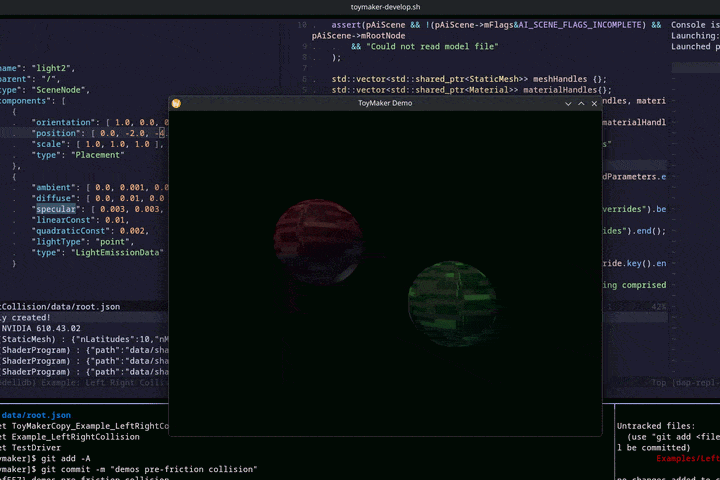Click the git commit command line
This screenshot has width=720, height=480.
pos(129,469)
